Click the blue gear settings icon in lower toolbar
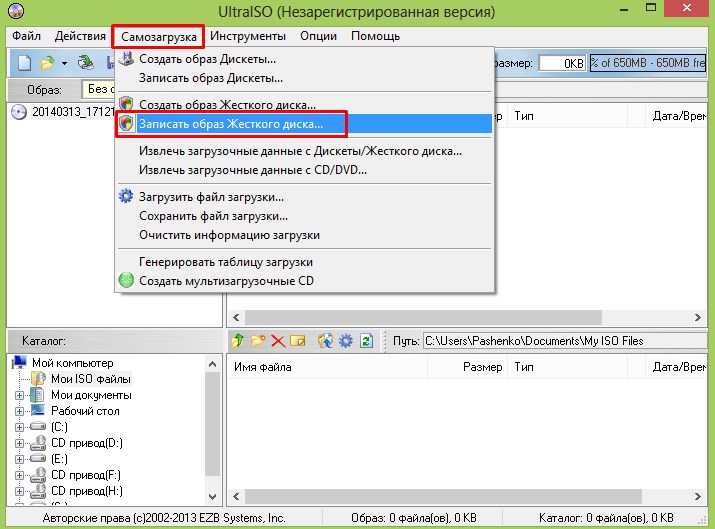Viewport: 715px width, 529px height. pos(346,341)
